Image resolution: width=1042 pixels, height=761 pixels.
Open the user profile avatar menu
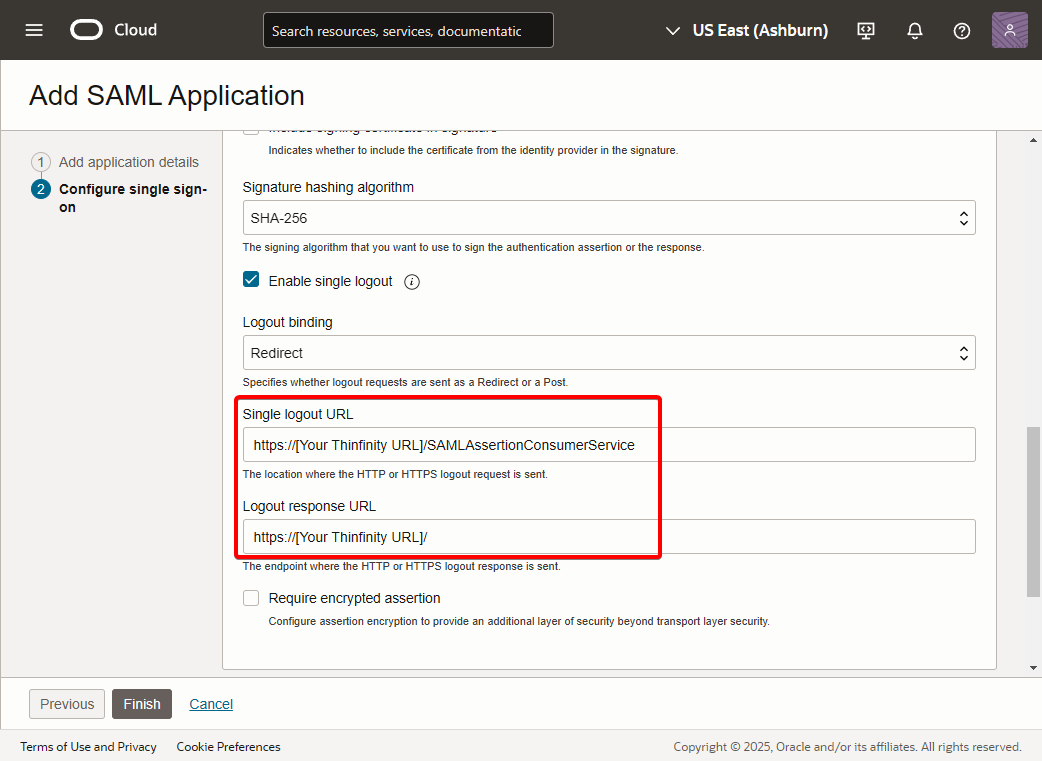[1009, 30]
